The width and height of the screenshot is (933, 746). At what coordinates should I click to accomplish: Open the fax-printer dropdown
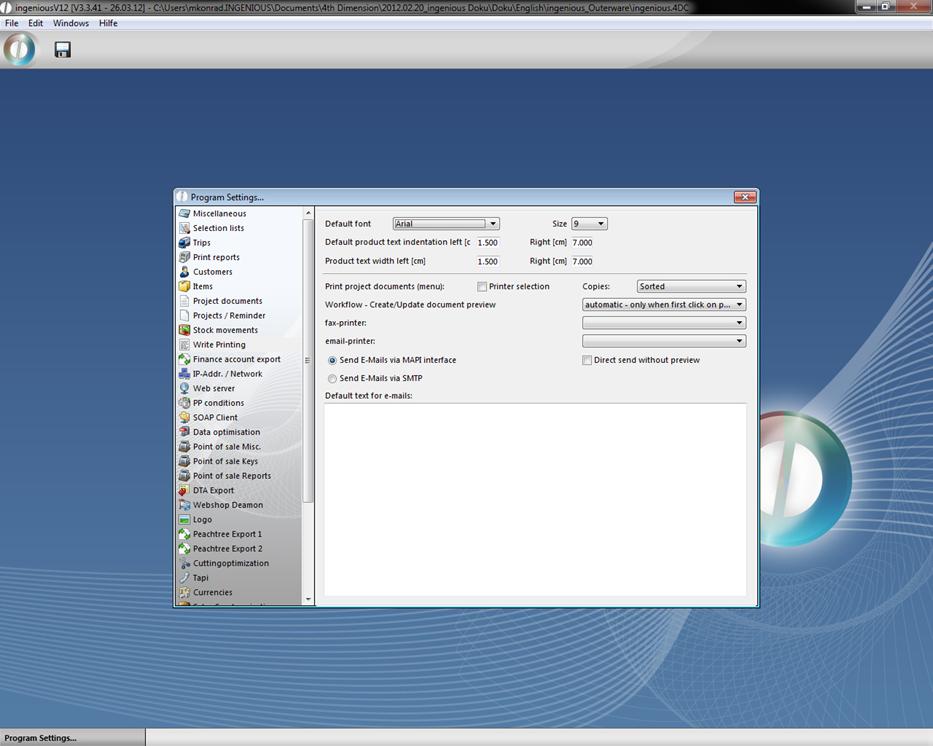(x=664, y=323)
